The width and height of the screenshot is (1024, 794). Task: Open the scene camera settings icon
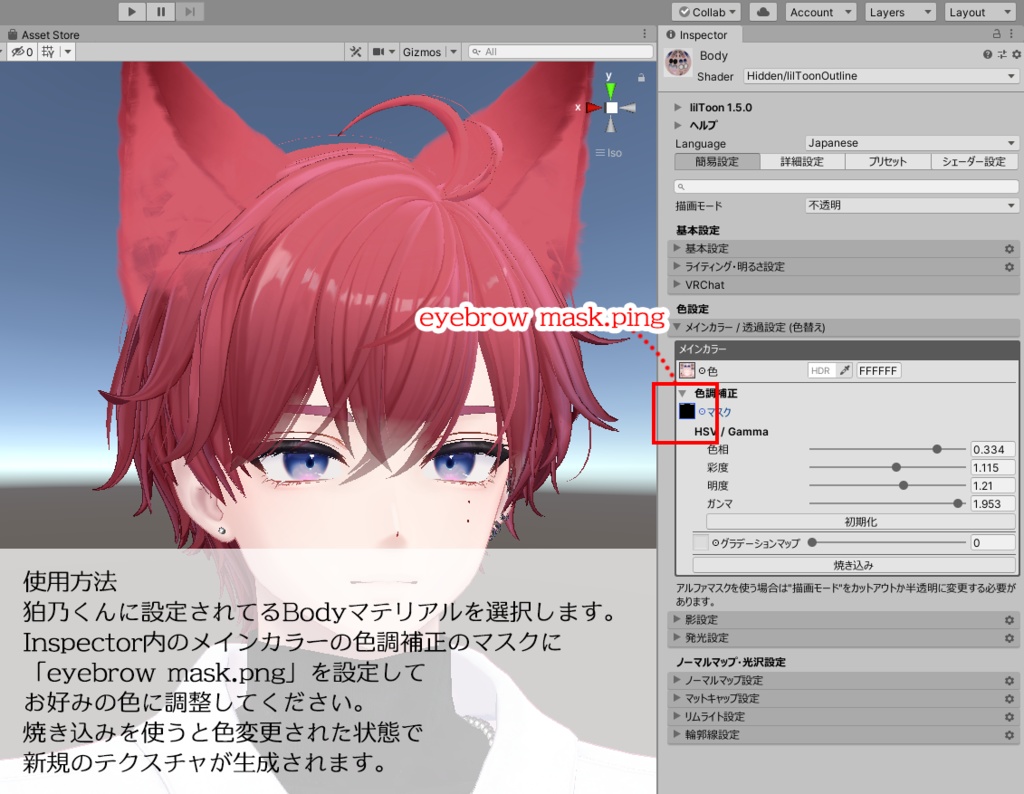378,52
